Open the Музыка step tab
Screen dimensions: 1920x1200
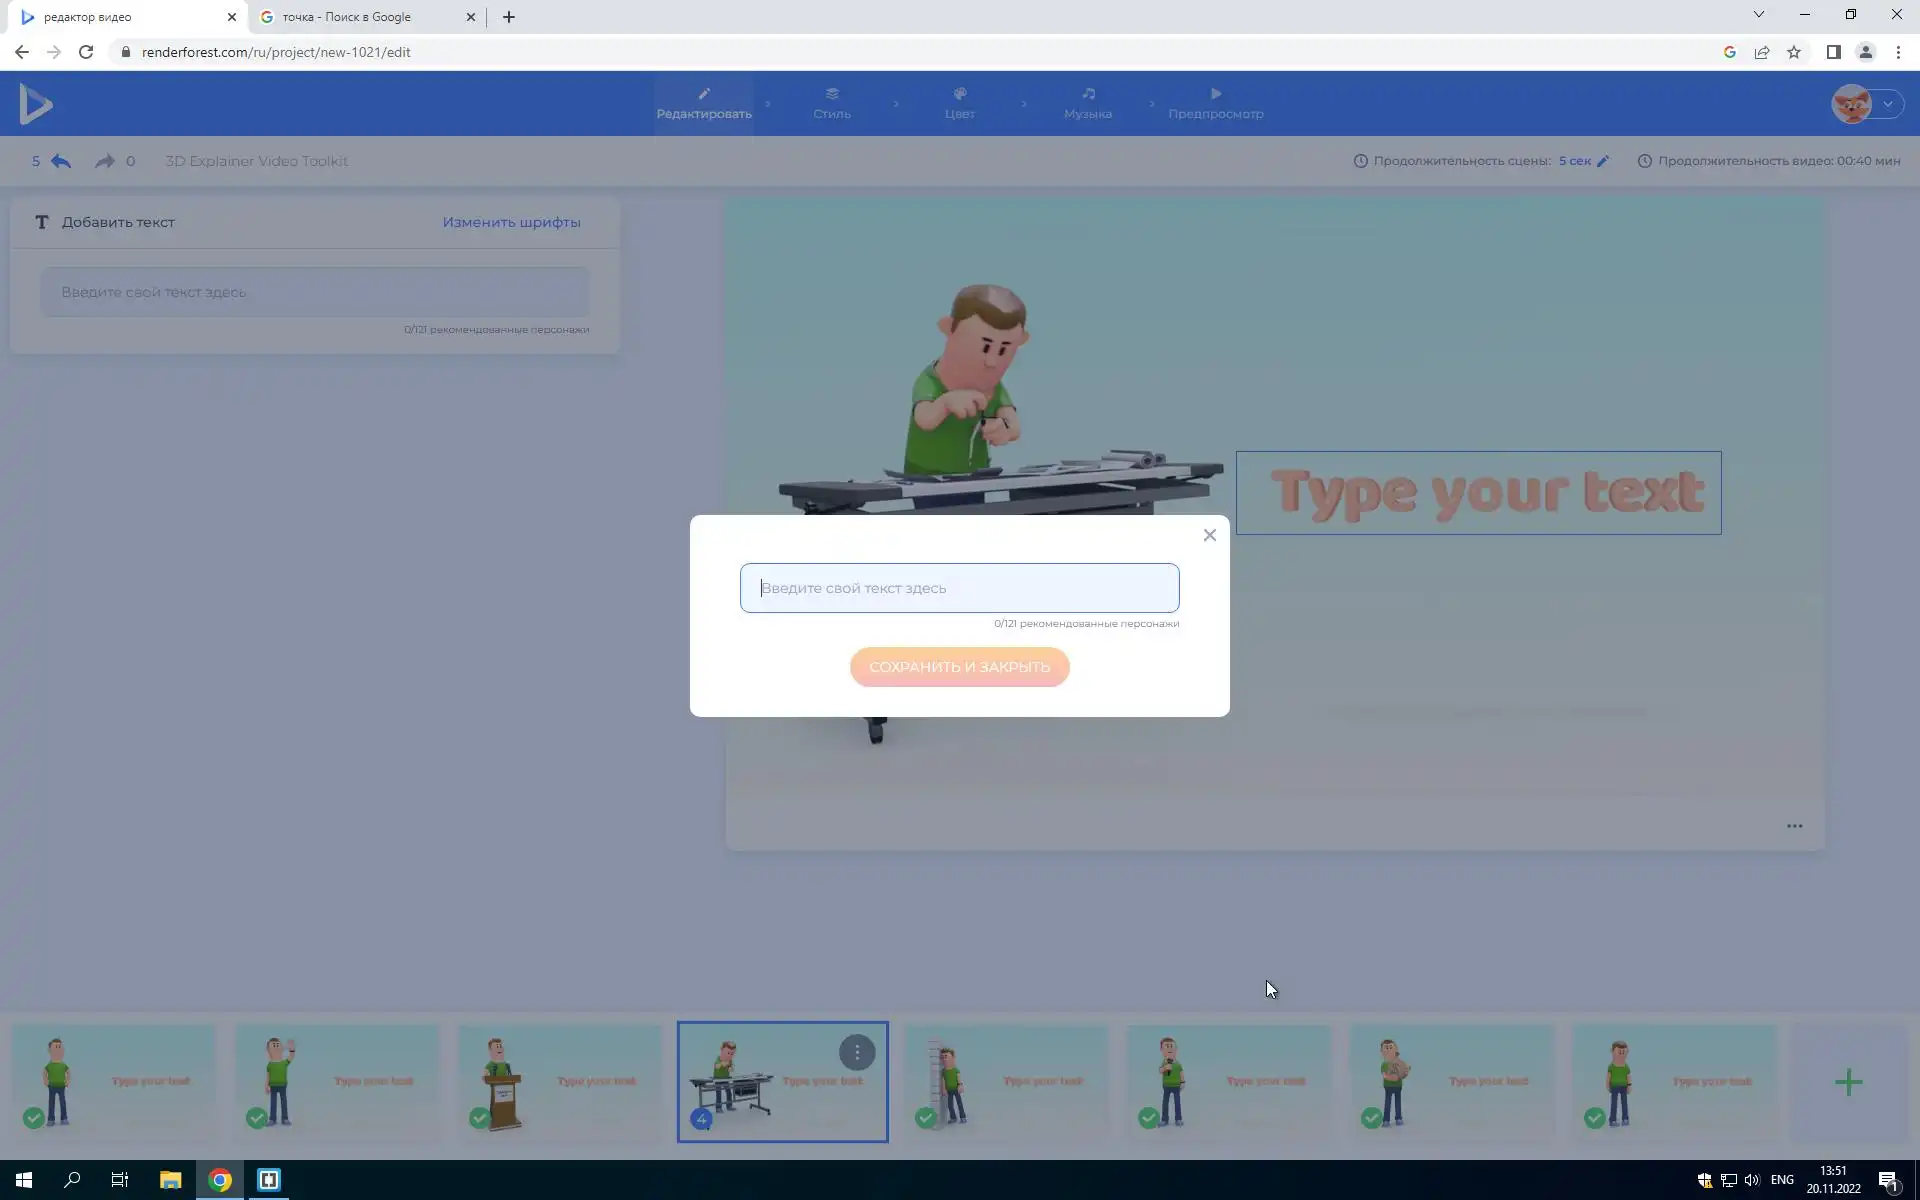click(1087, 103)
